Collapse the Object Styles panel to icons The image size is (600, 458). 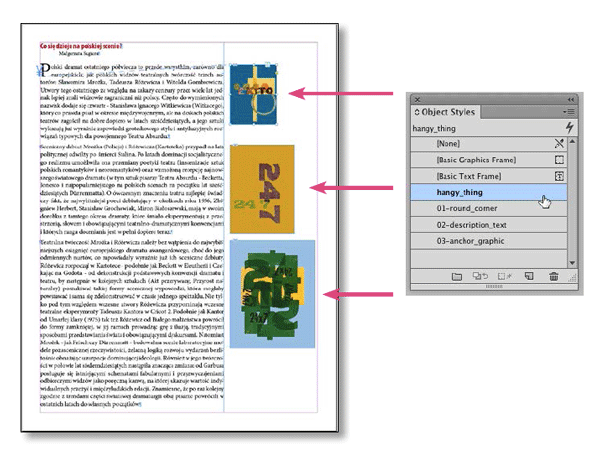click(571, 99)
